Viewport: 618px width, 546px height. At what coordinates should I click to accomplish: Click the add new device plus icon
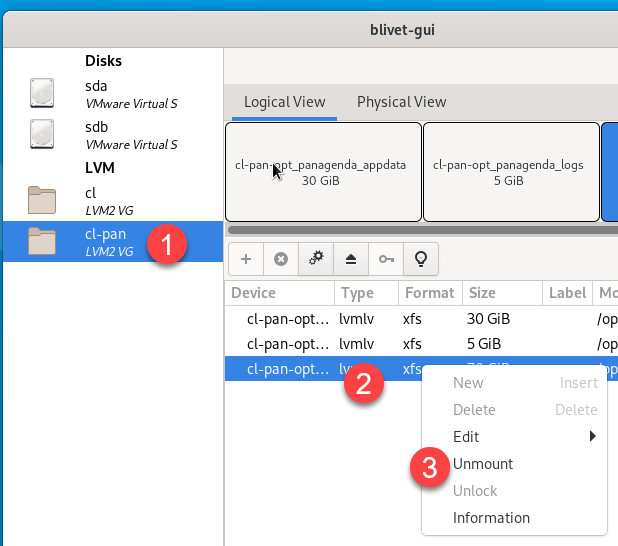246,259
